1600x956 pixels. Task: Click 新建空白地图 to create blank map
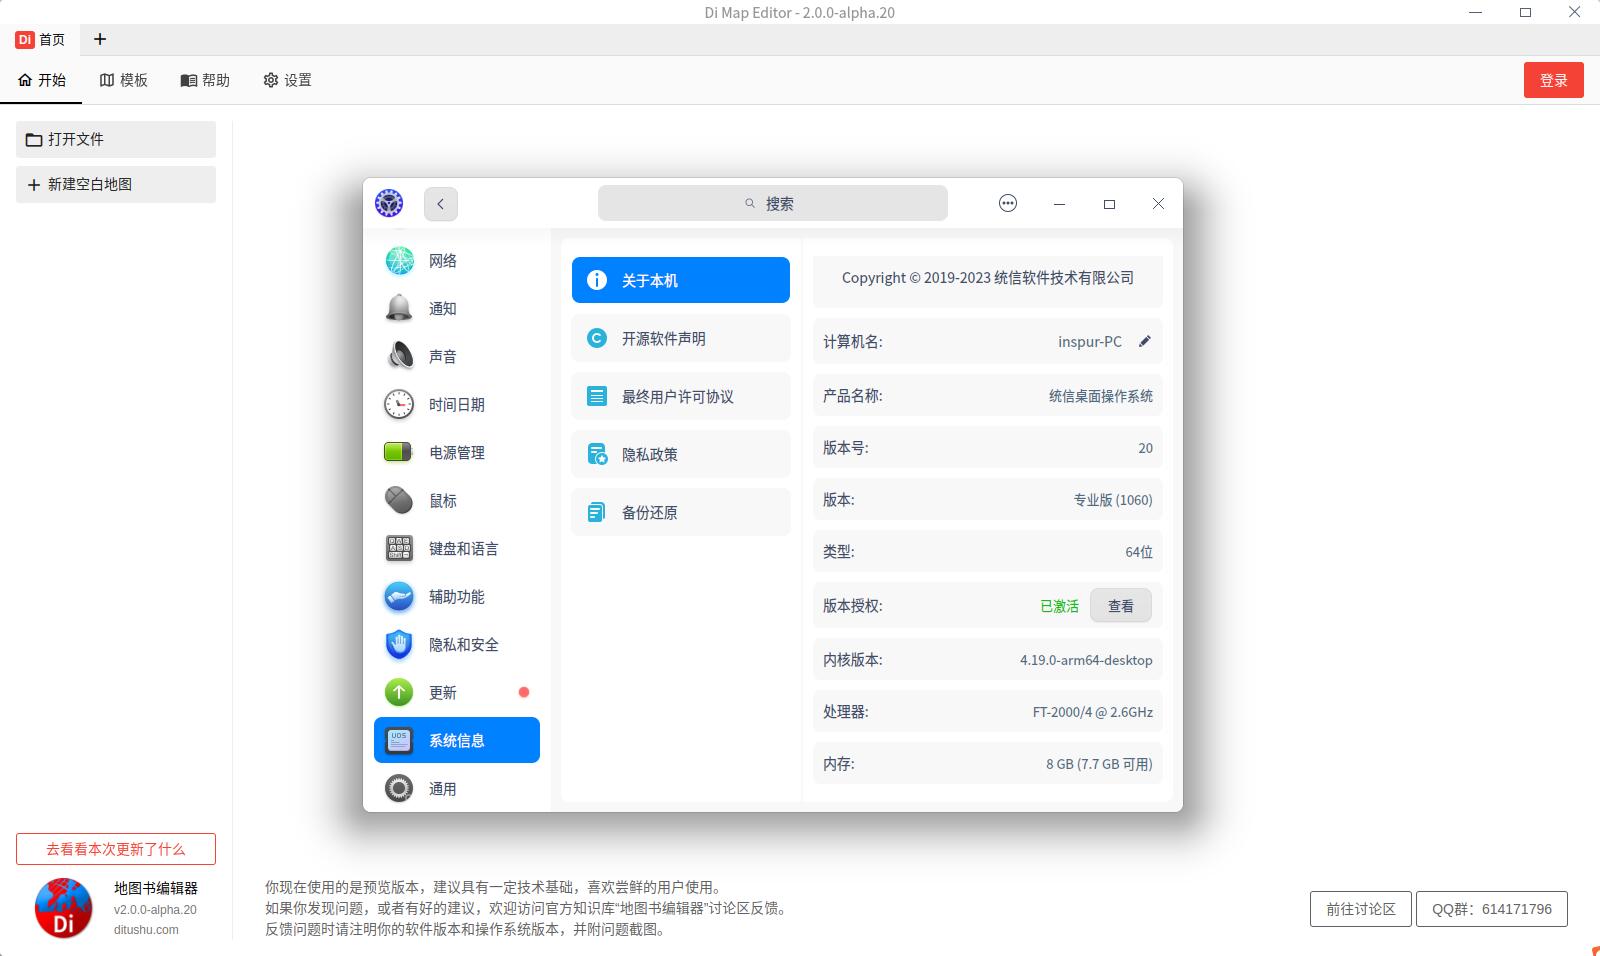(116, 185)
